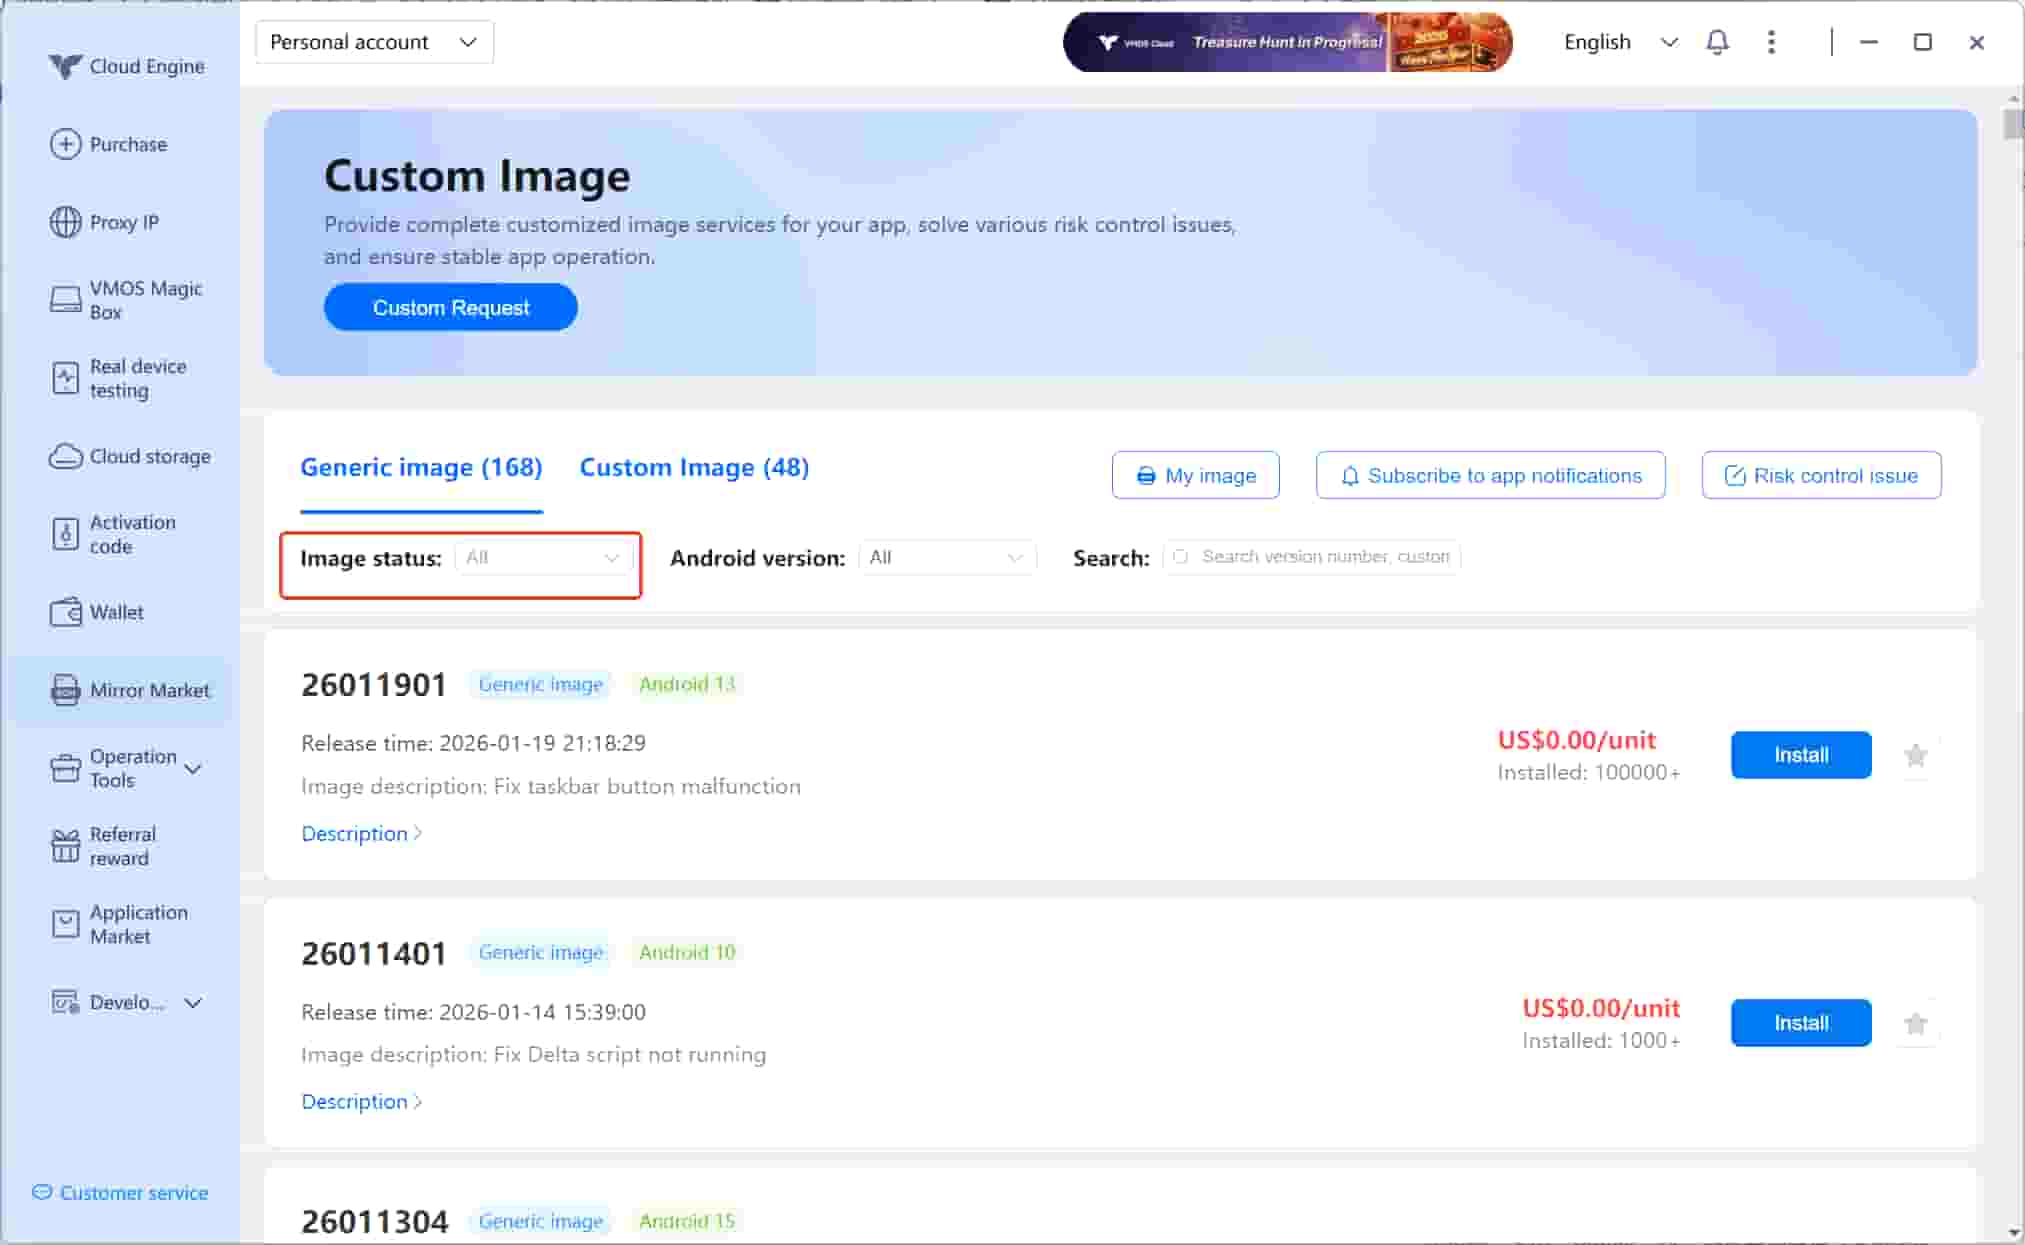Switch to Custom Image (48) tab
The width and height of the screenshot is (2025, 1245).
point(694,468)
